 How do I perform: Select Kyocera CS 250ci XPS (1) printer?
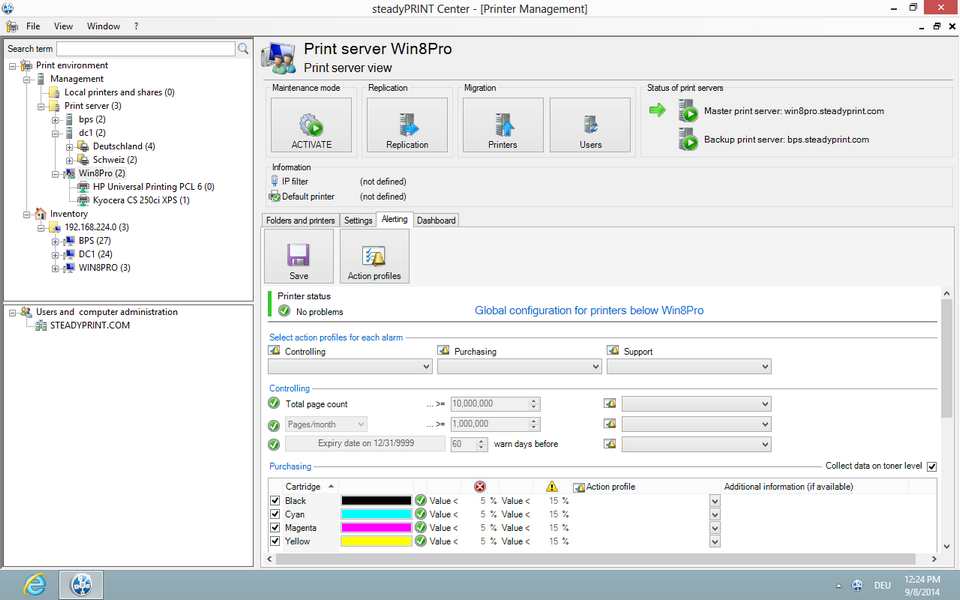pos(141,200)
